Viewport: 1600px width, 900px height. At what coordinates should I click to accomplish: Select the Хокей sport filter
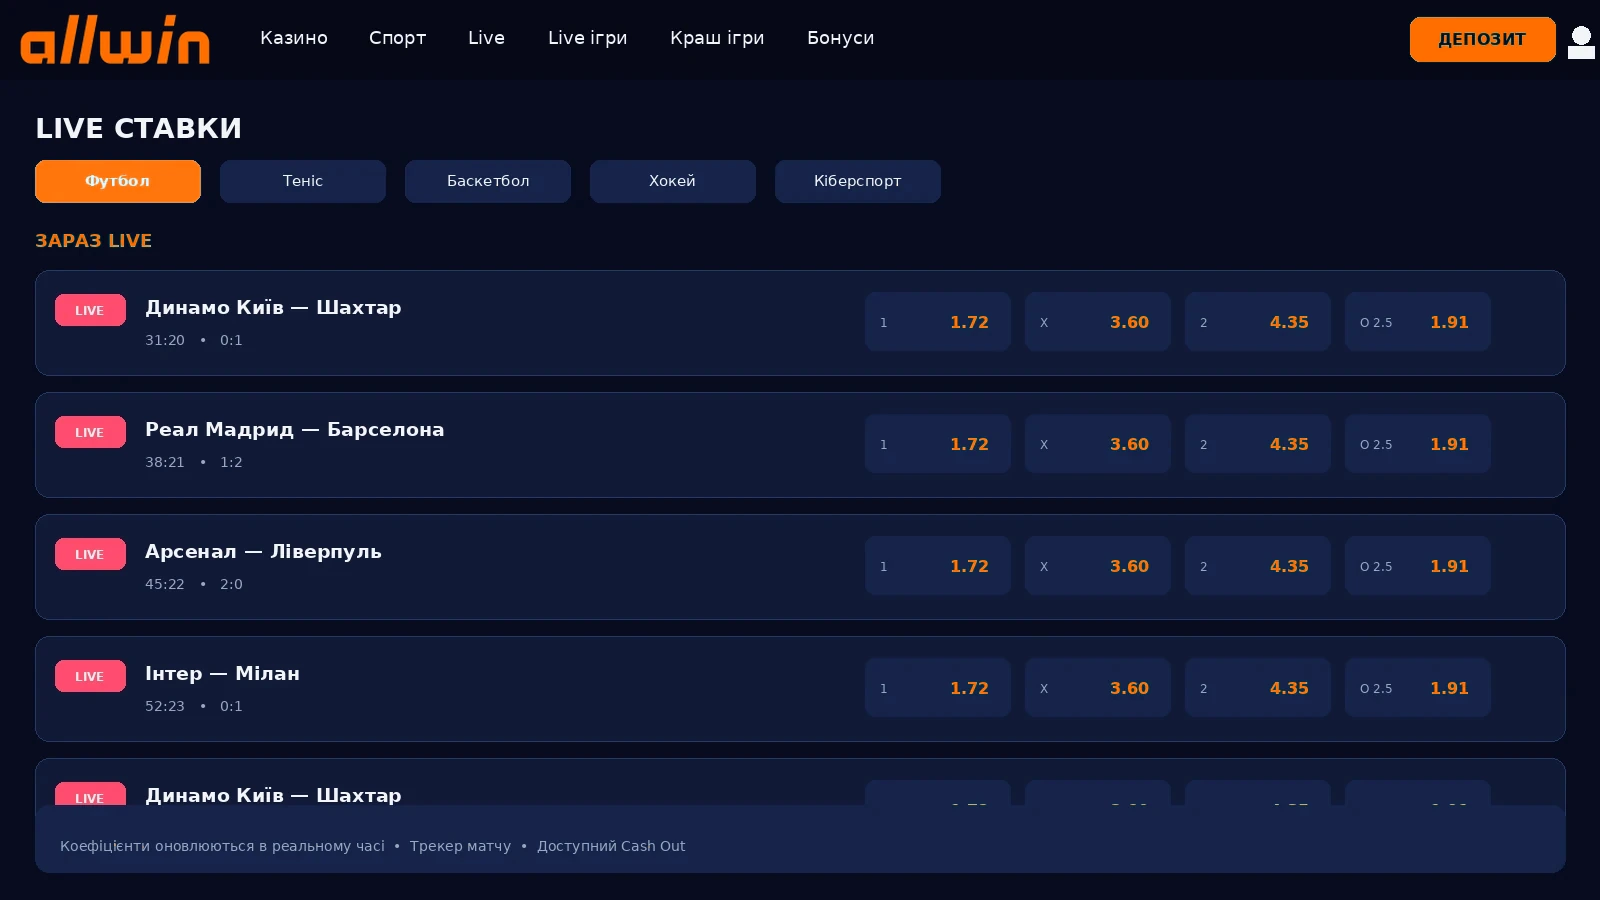673,181
